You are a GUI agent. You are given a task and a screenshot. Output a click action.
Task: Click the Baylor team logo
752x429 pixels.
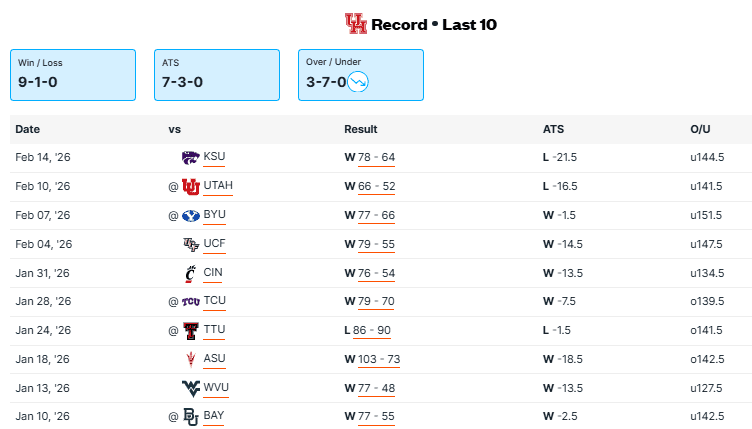[x=190, y=416]
